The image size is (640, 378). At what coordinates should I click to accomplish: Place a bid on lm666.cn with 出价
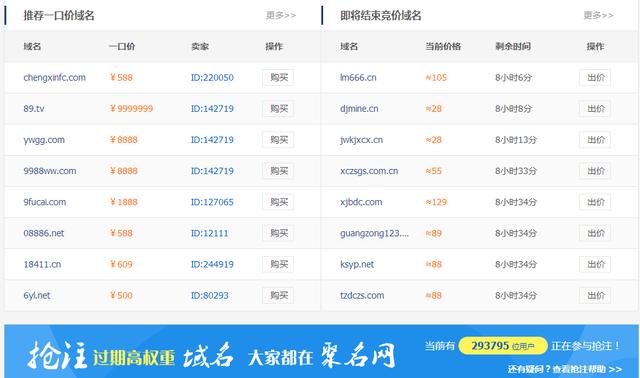tap(595, 78)
